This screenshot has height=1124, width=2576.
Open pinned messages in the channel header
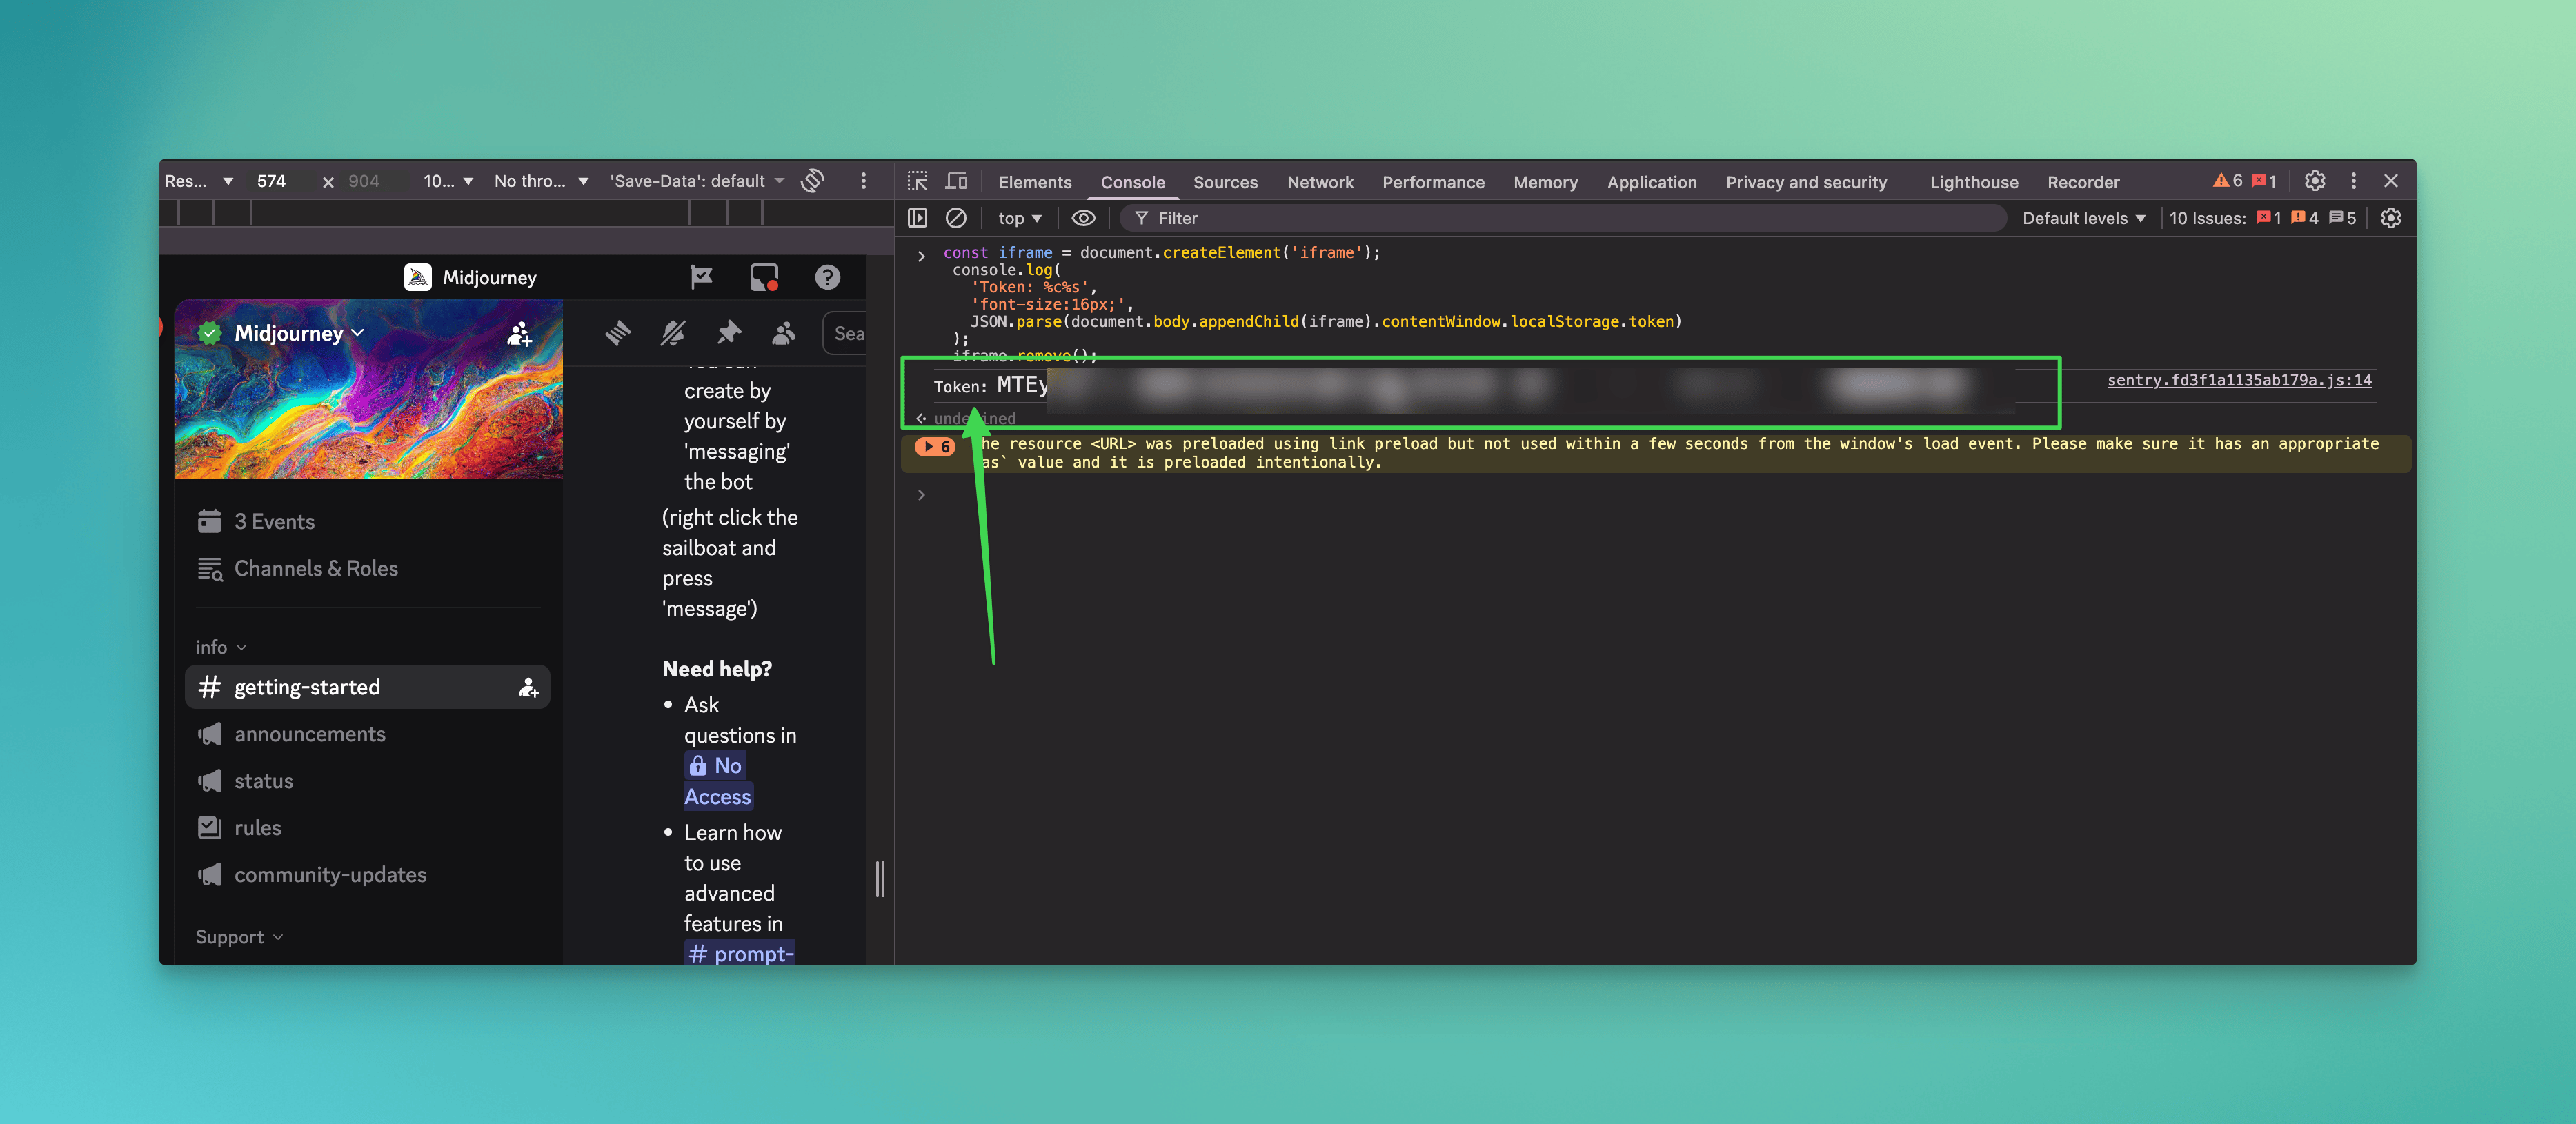(x=729, y=333)
